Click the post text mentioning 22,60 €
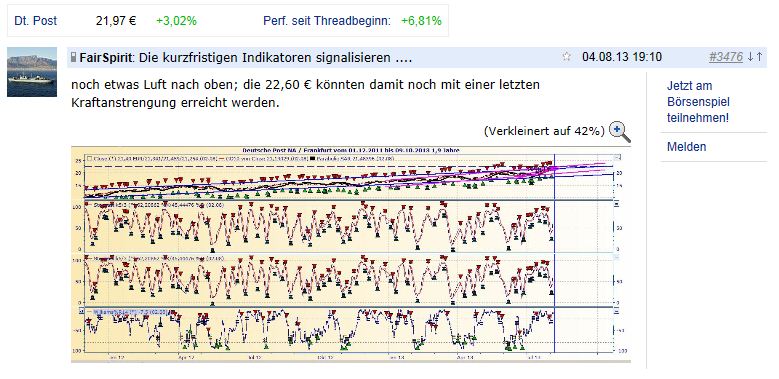 pyautogui.click(x=306, y=94)
